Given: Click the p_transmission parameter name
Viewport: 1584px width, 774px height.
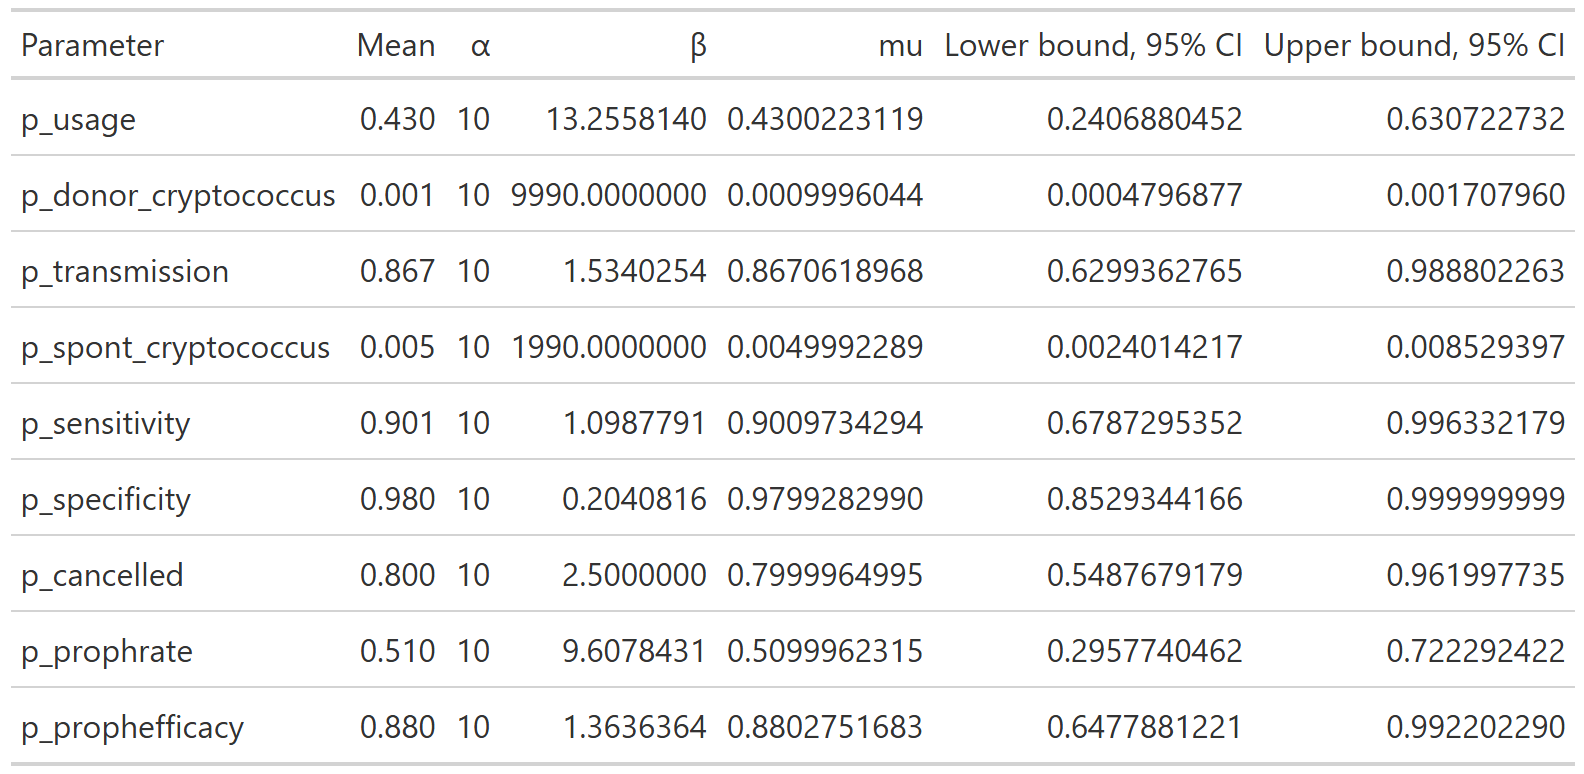Looking at the screenshot, I should [125, 272].
